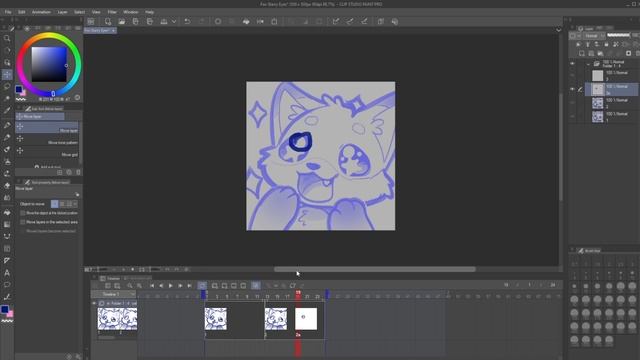Image resolution: width=640 pixels, height=360 pixels.
Task: Toggle visibility of layer 2
Action: [x=572, y=103]
